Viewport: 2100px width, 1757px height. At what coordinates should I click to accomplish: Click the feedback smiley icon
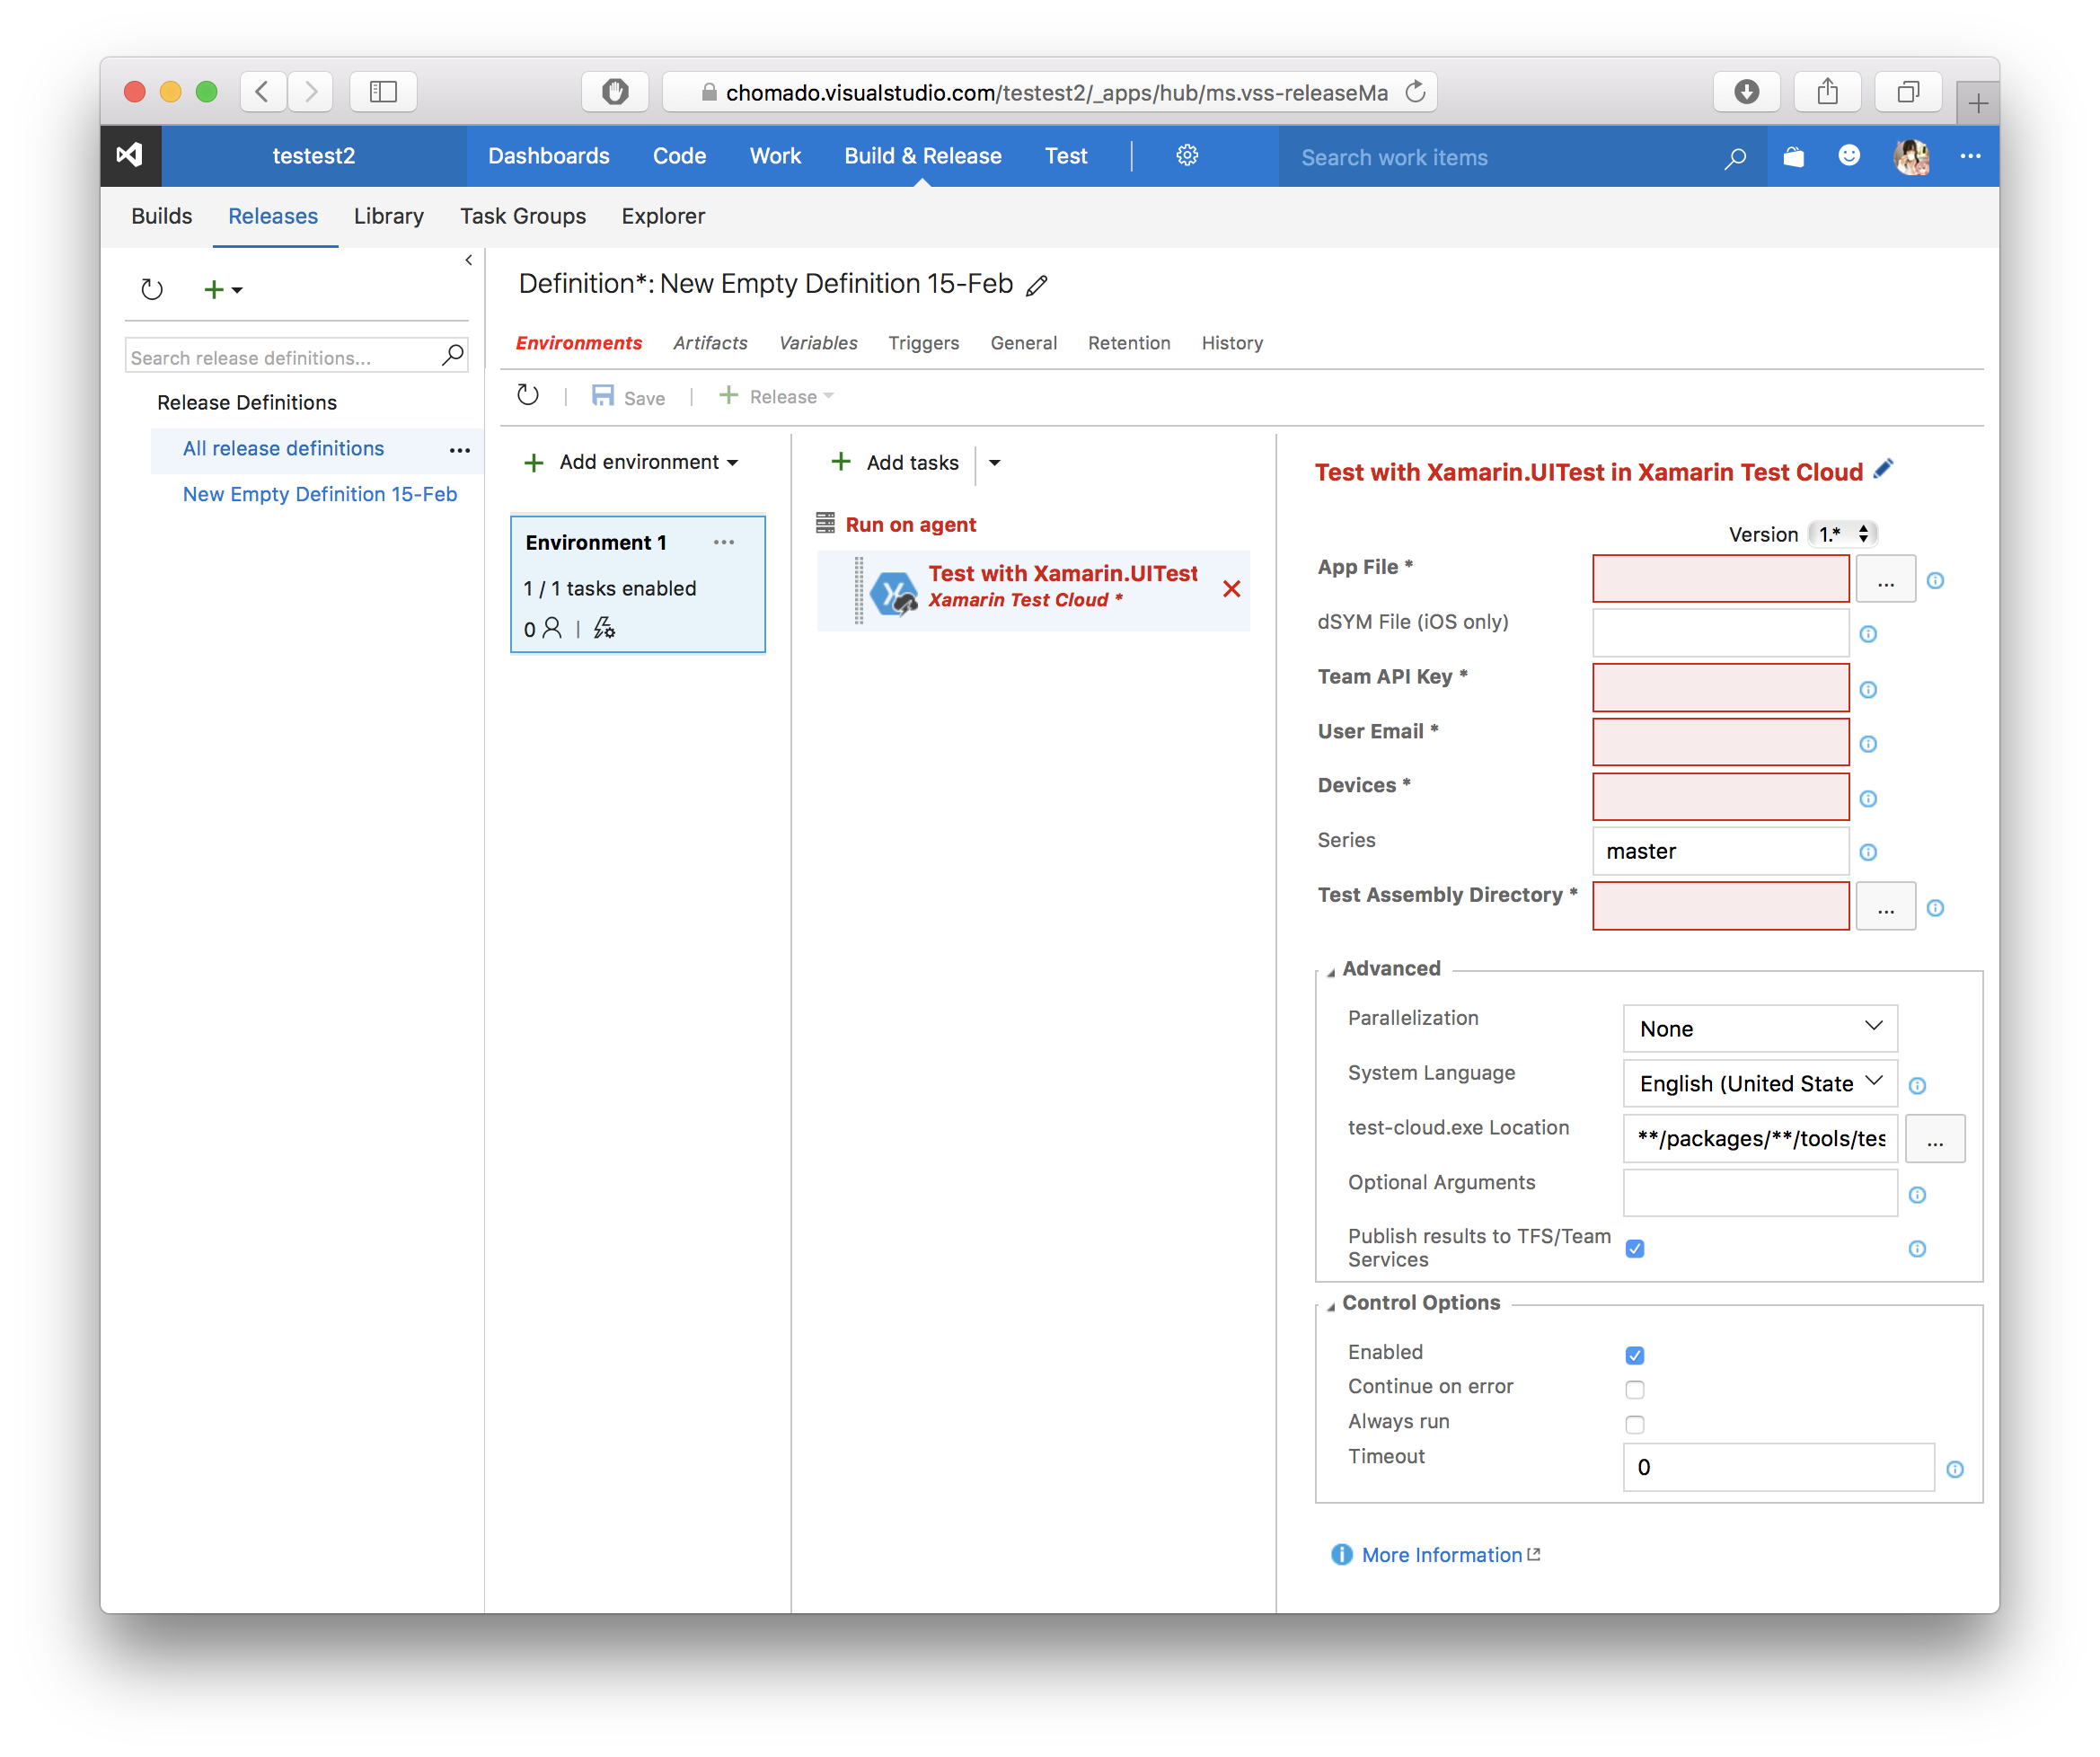pos(1849,155)
